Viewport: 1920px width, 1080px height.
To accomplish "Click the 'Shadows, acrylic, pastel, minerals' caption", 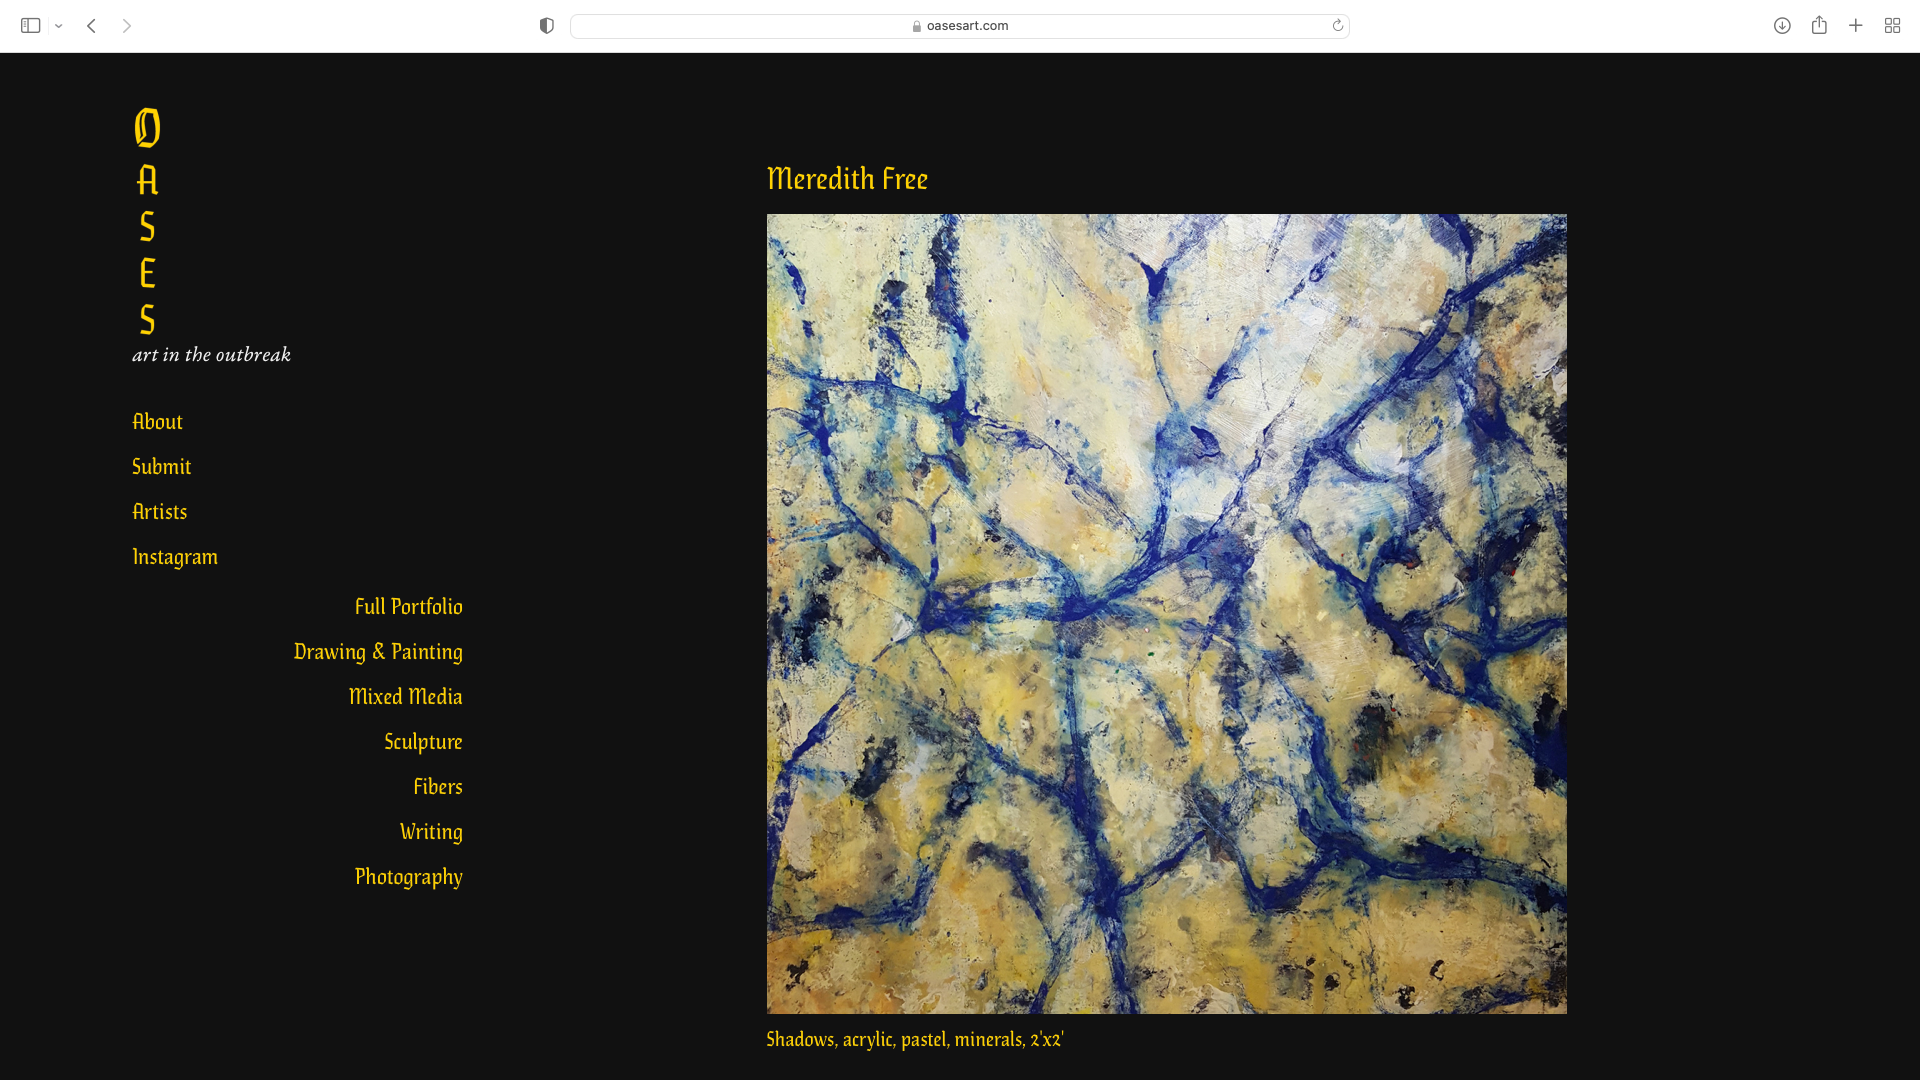I will point(915,1040).
